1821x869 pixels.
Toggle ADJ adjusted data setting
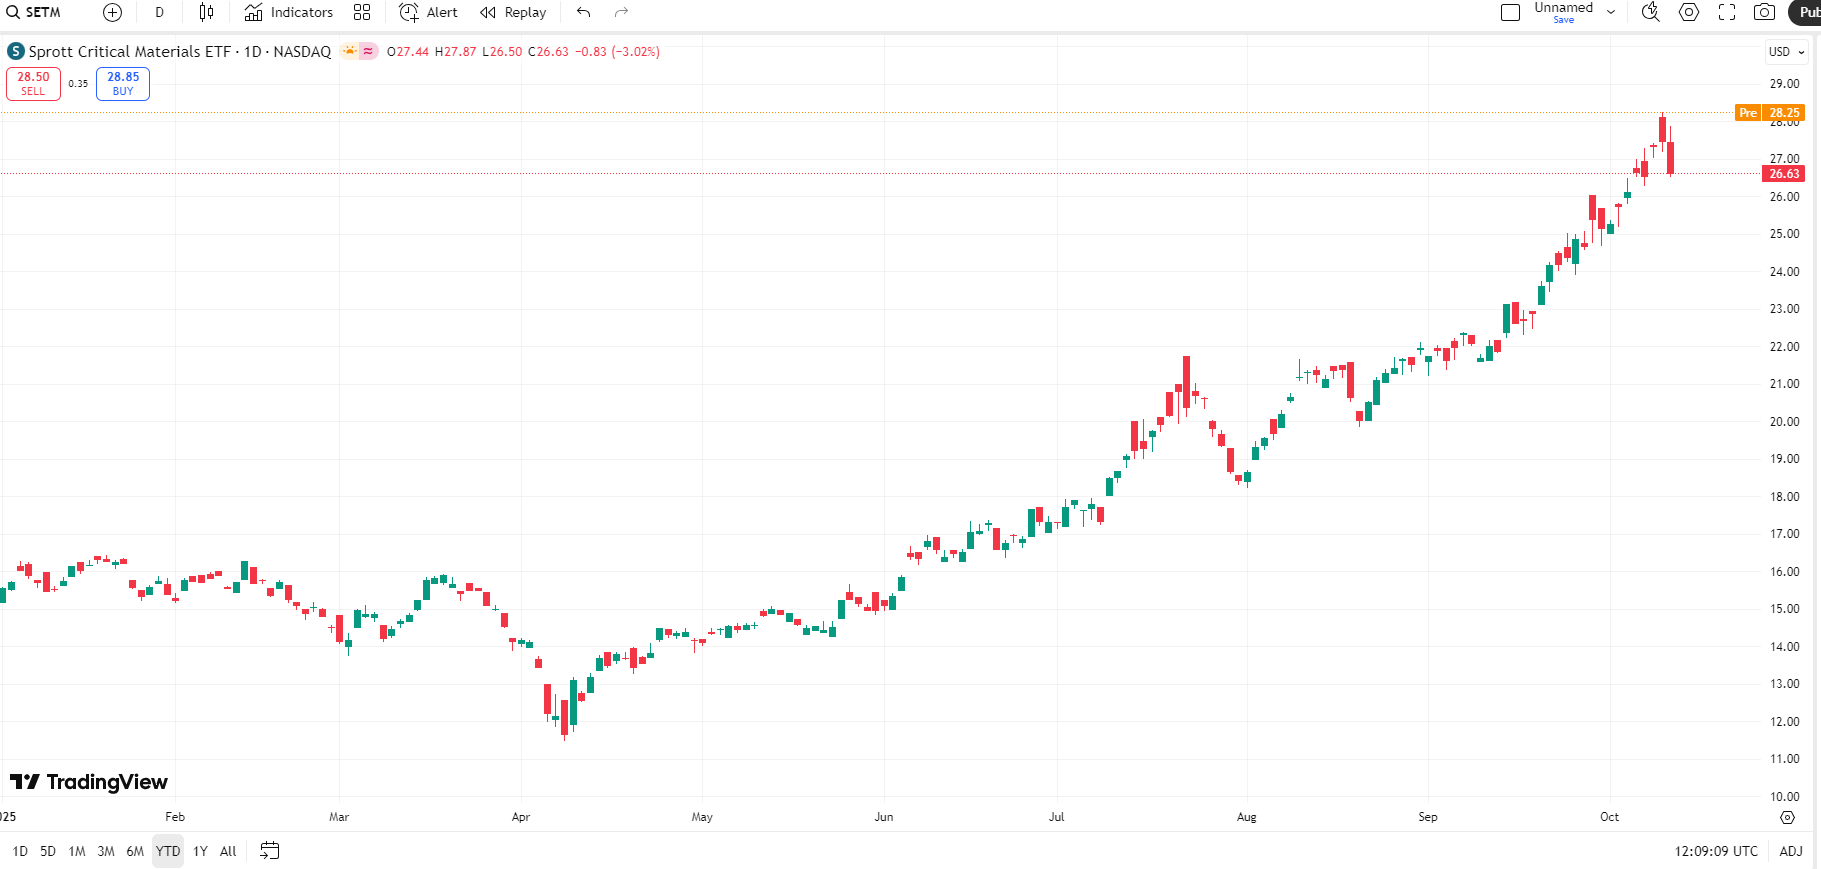pos(1791,851)
